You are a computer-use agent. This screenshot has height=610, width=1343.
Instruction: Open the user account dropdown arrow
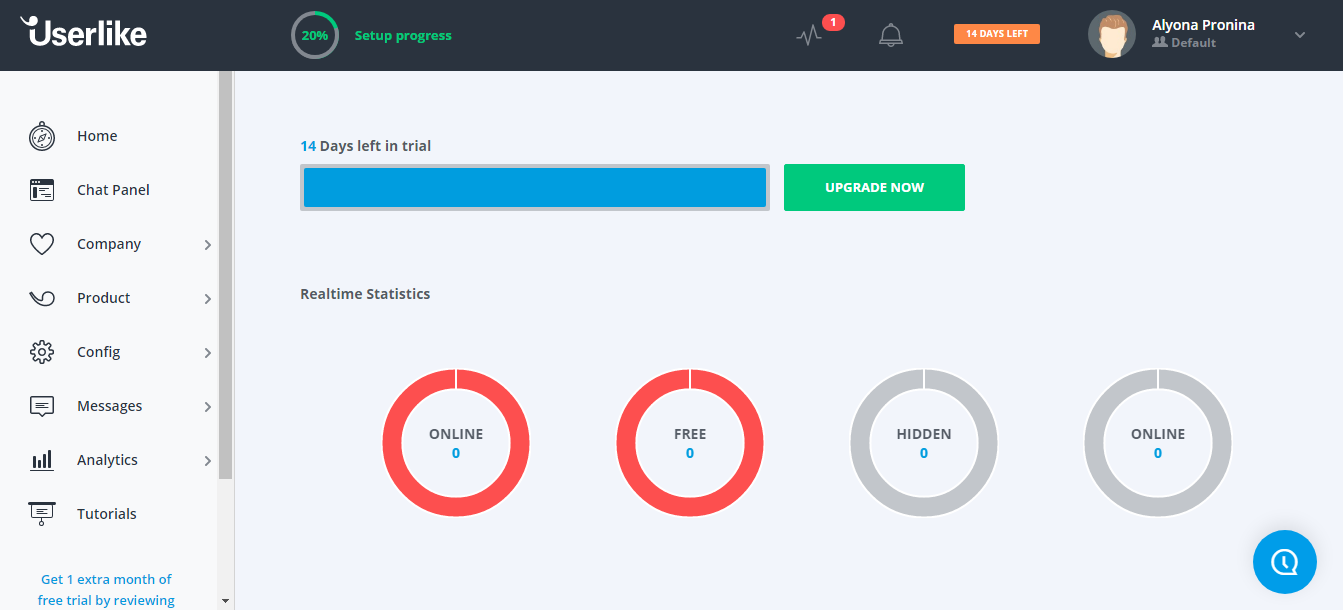pyautogui.click(x=1300, y=35)
